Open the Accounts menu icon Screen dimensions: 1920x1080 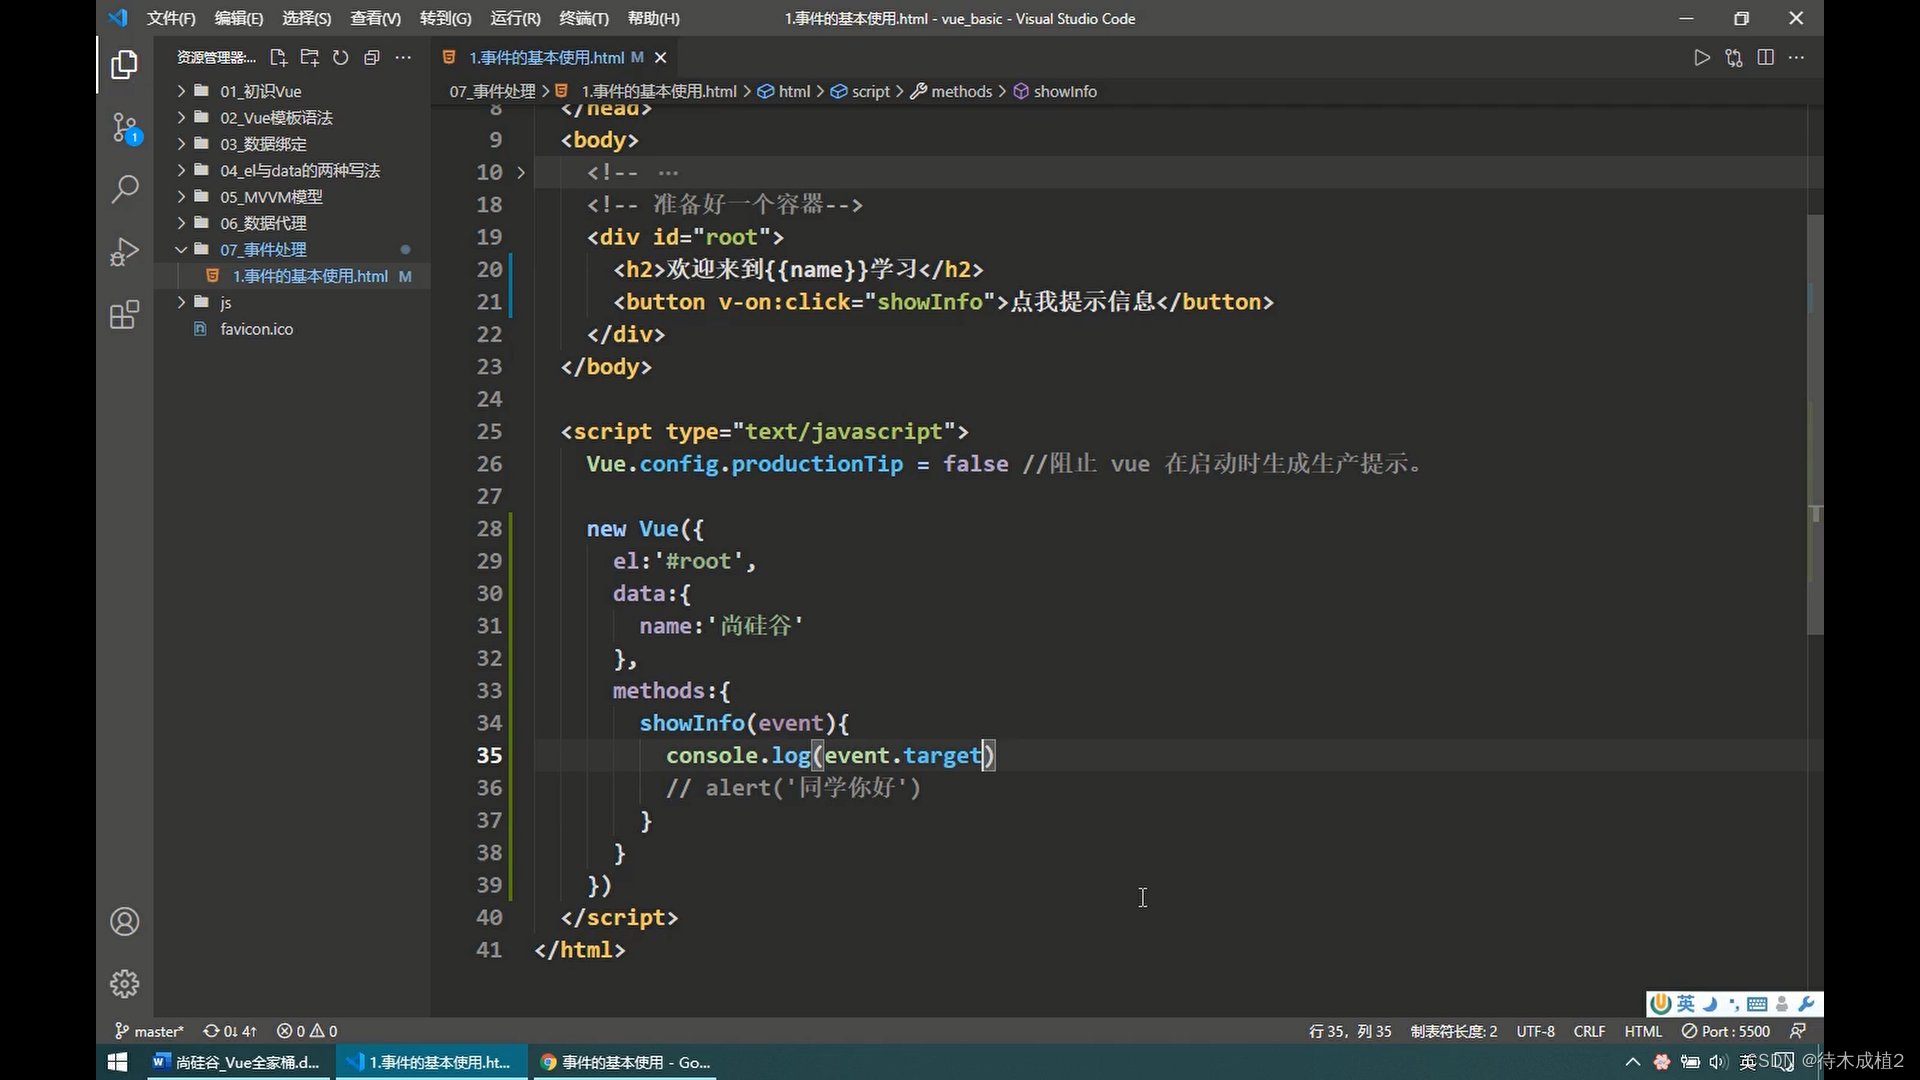pyautogui.click(x=124, y=922)
